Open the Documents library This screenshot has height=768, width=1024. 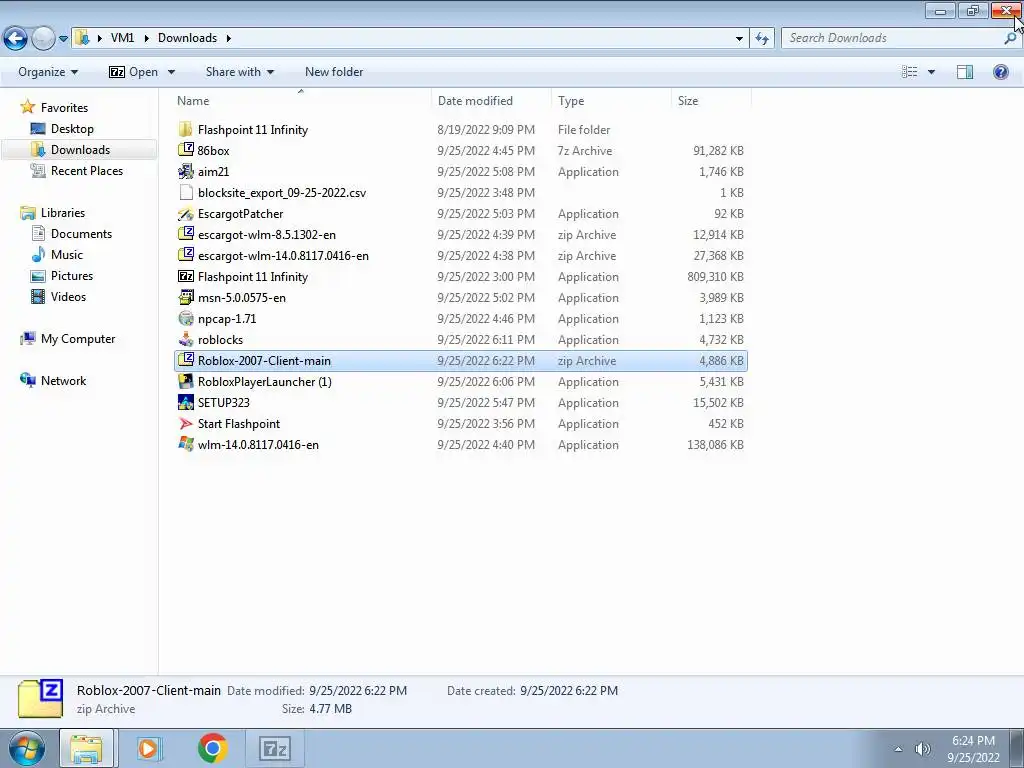point(81,234)
